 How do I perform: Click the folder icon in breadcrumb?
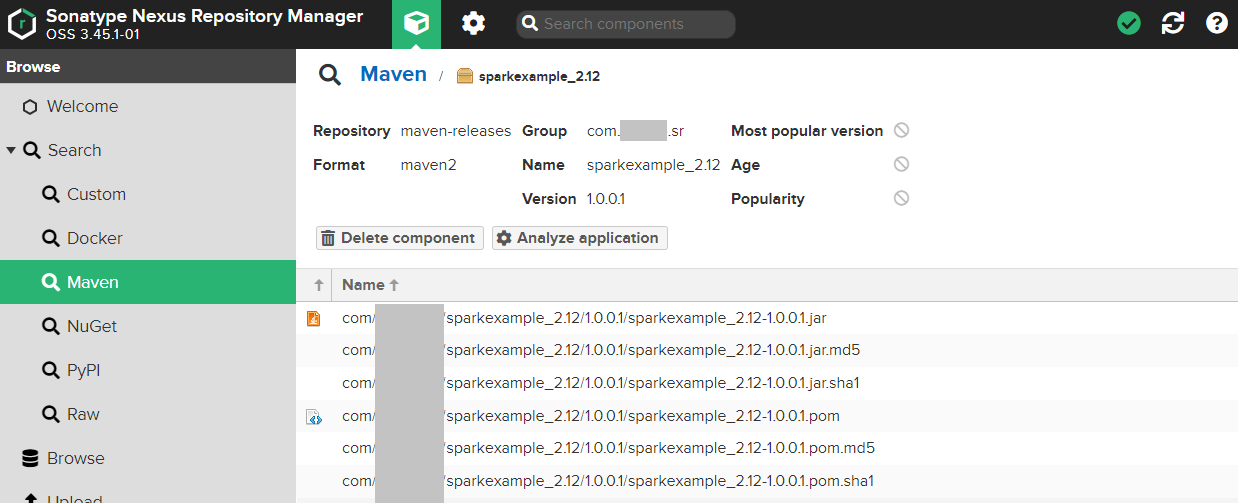(x=464, y=76)
